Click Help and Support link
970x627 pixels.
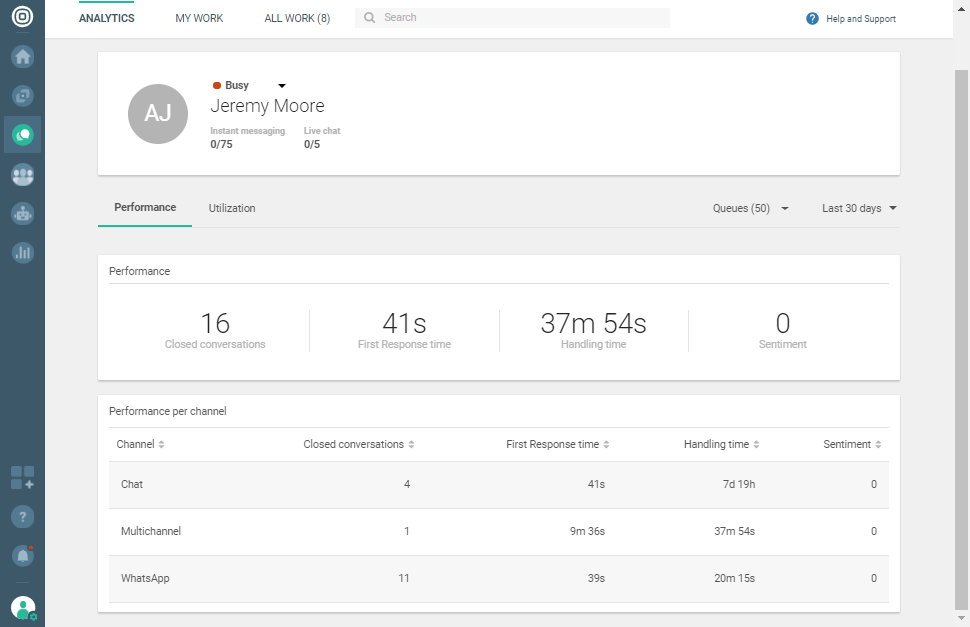(851, 19)
